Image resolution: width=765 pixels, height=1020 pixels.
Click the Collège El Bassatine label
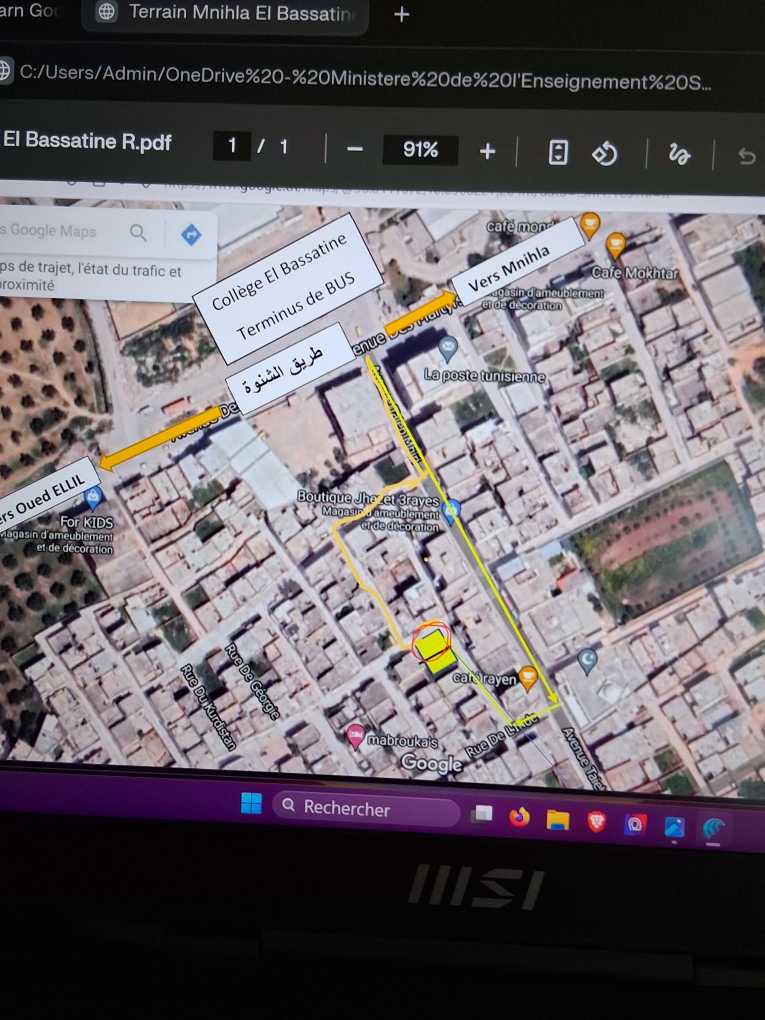pos(279,271)
